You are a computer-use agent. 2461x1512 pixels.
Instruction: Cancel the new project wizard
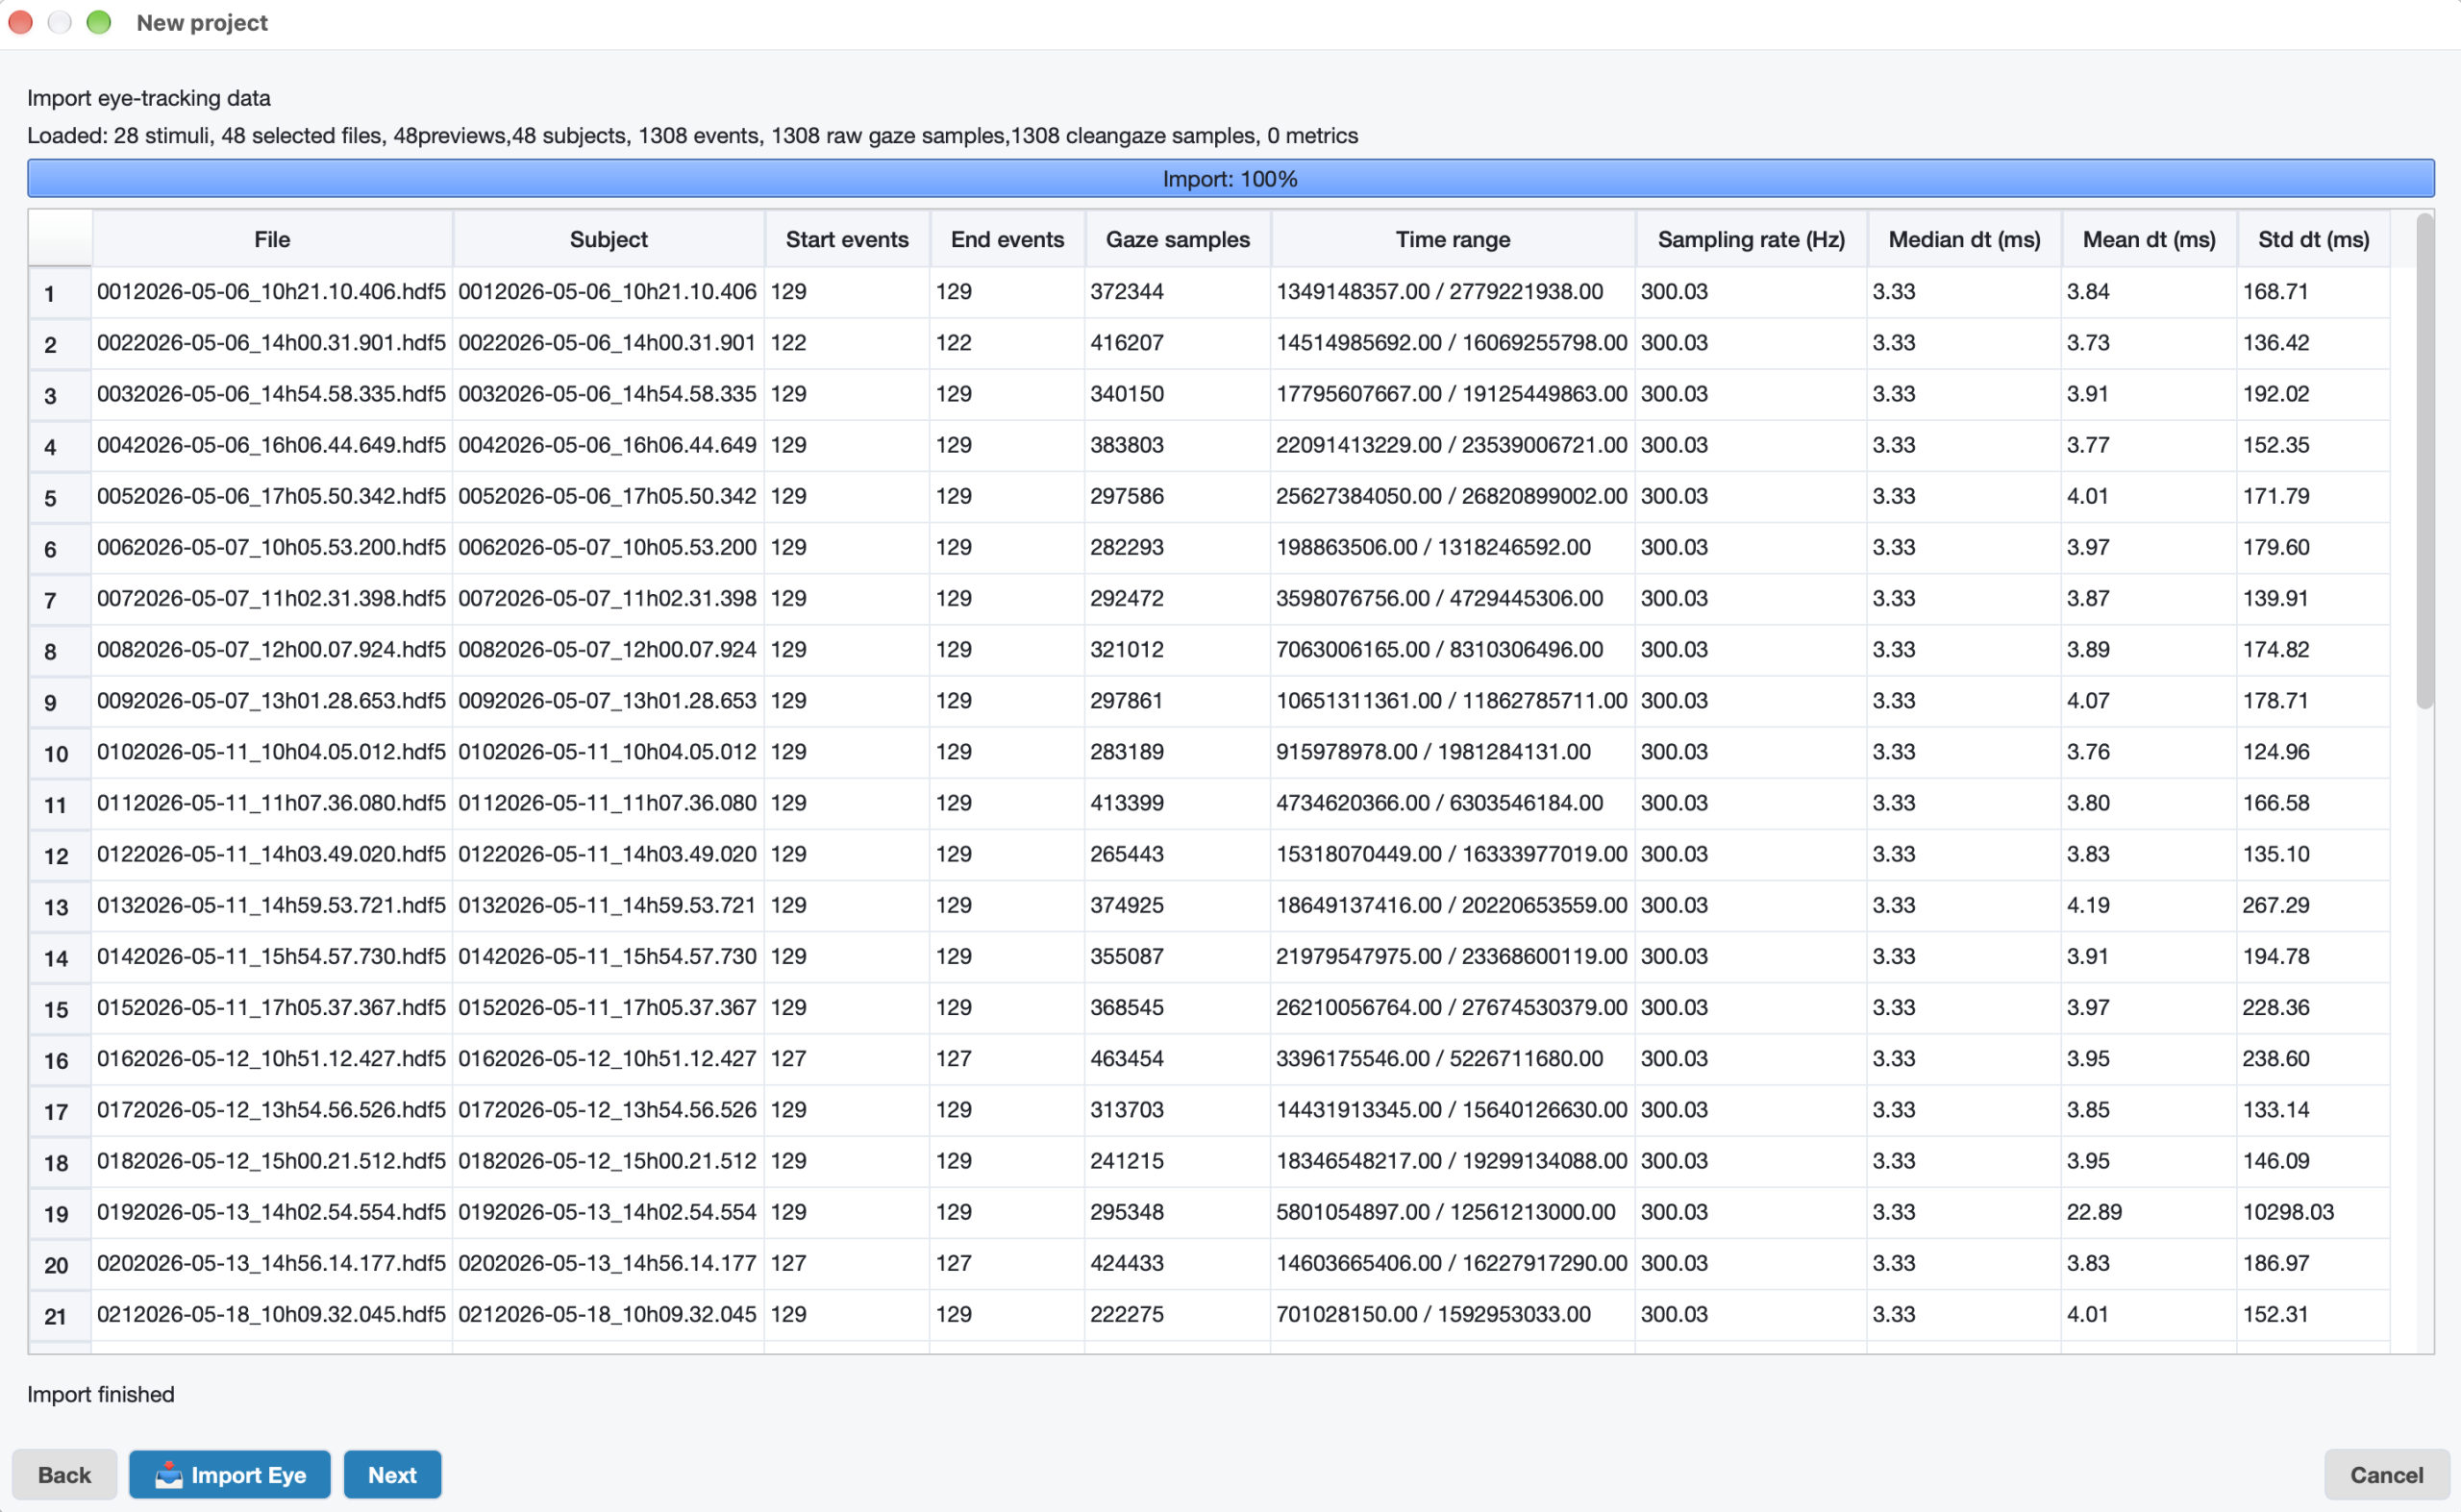pyautogui.click(x=2386, y=1475)
